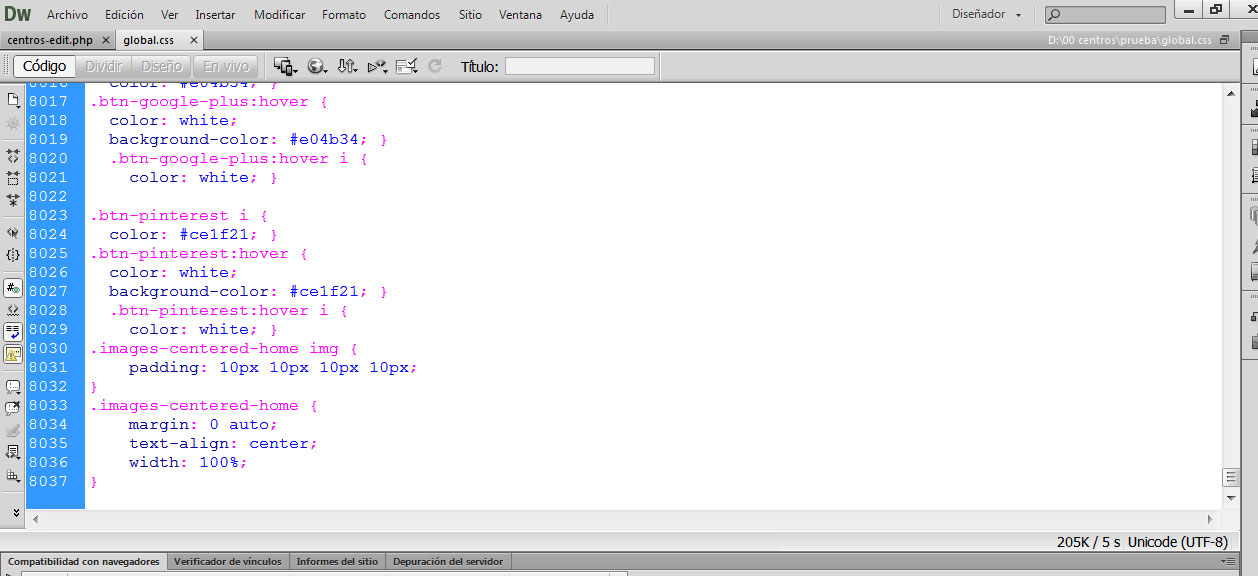Open Verificador de vínculos tab
The height and width of the screenshot is (576, 1258).
point(227,561)
